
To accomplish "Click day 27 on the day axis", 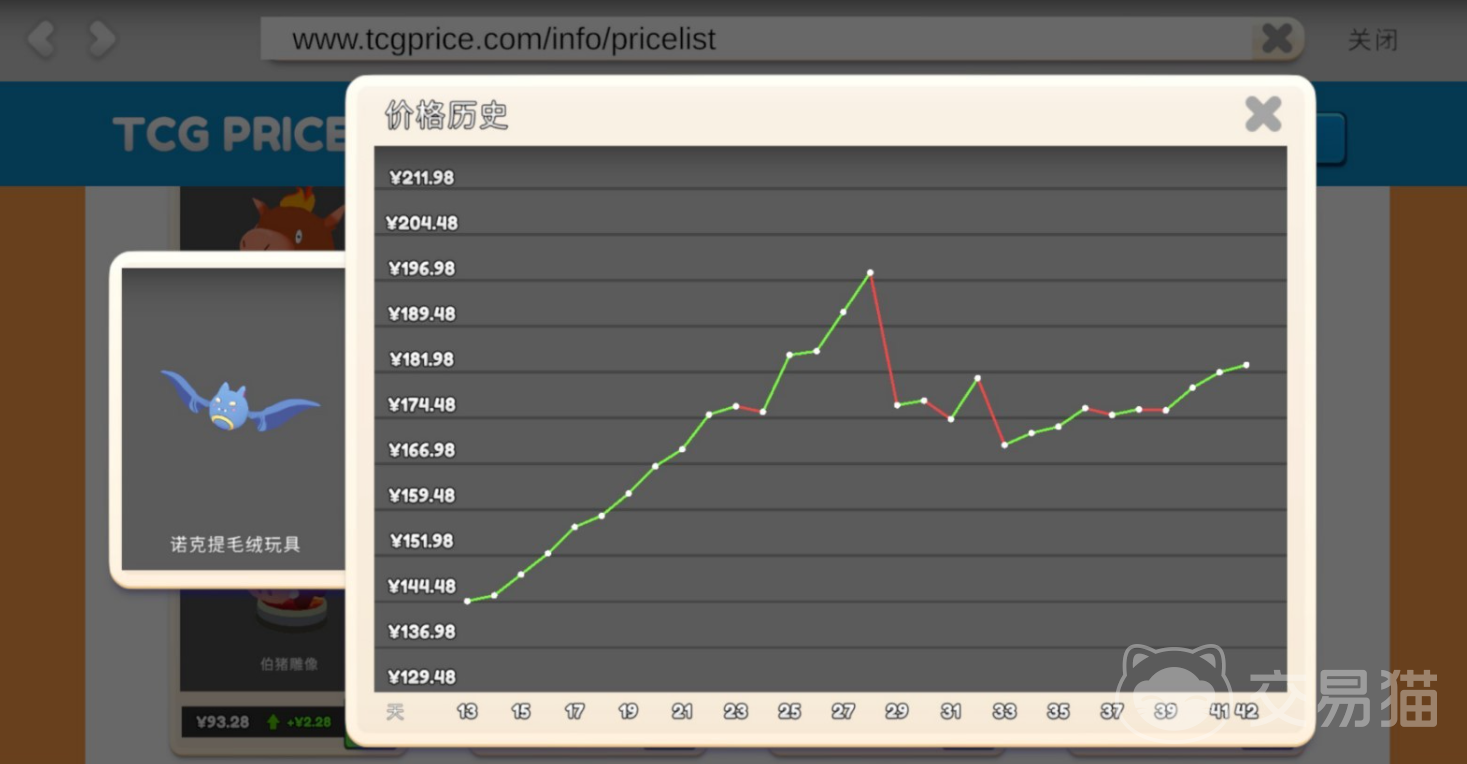I will coord(843,712).
